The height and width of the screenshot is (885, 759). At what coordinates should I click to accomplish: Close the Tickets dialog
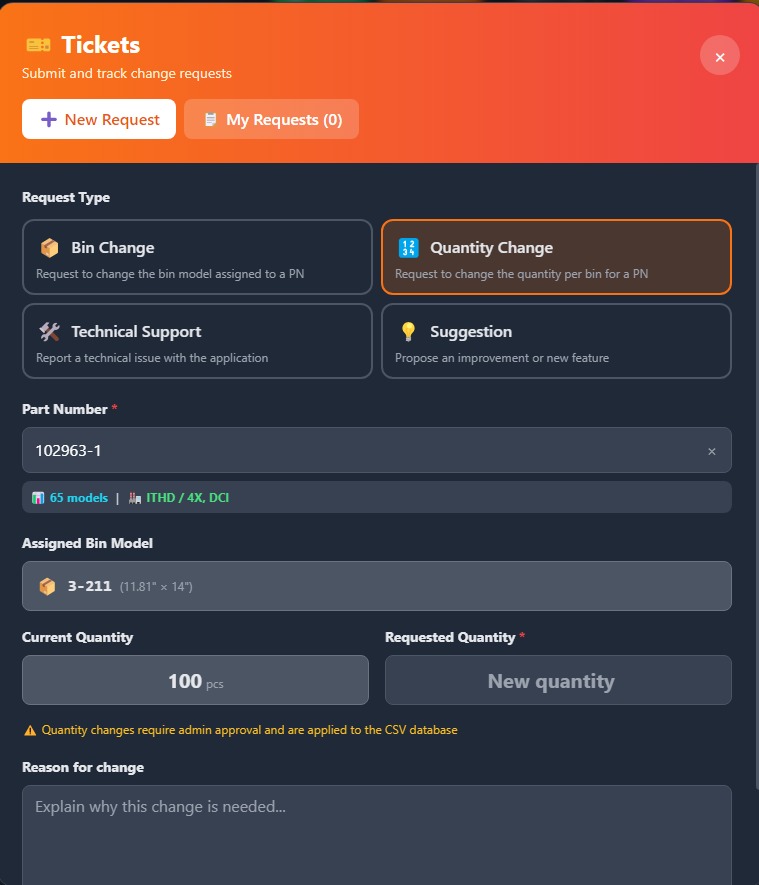click(720, 56)
